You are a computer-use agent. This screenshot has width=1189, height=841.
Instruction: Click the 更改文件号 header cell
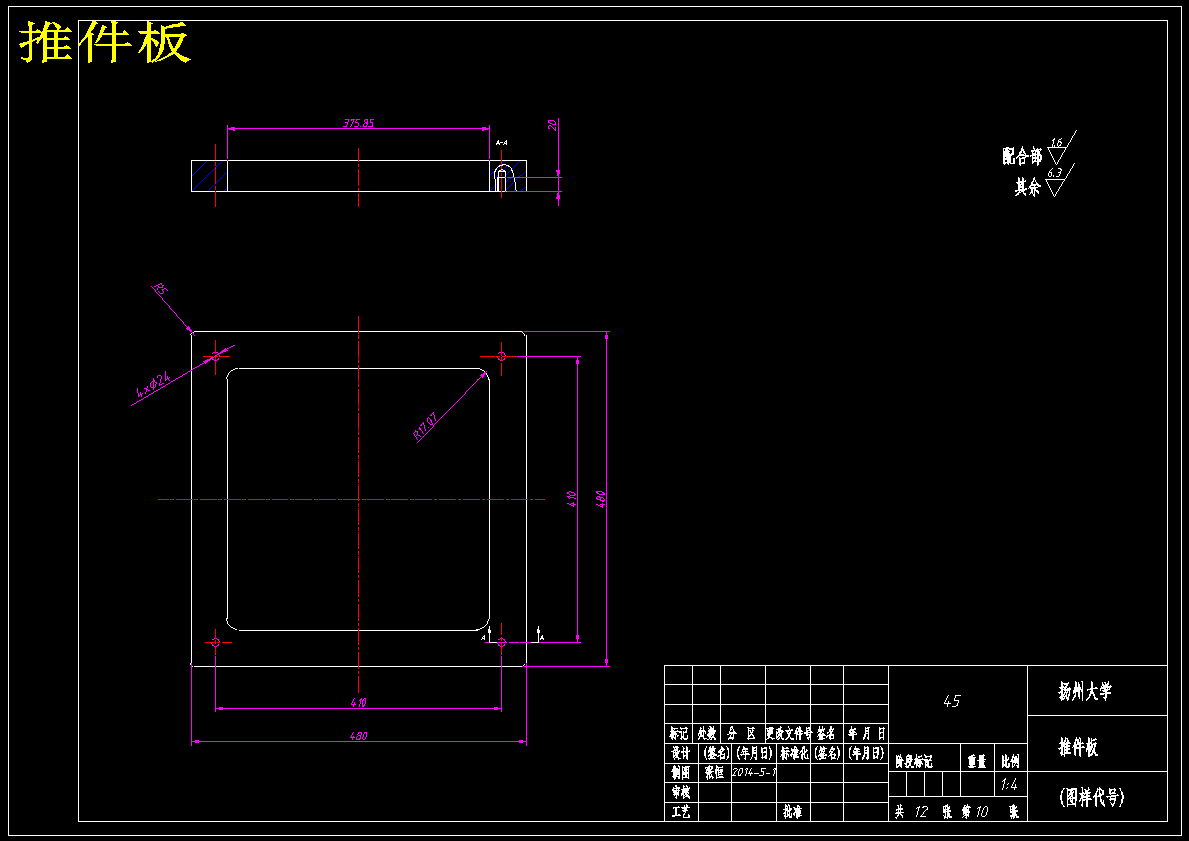point(788,734)
